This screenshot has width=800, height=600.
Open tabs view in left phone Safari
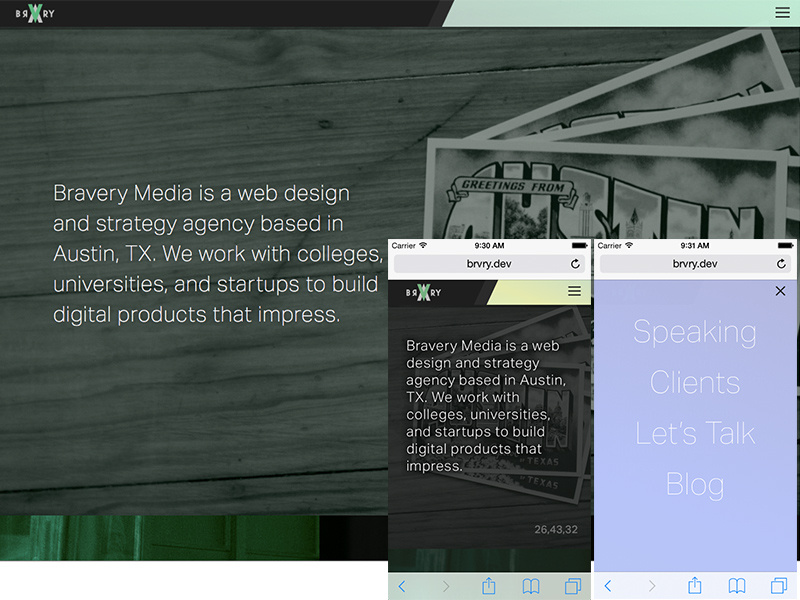[573, 586]
